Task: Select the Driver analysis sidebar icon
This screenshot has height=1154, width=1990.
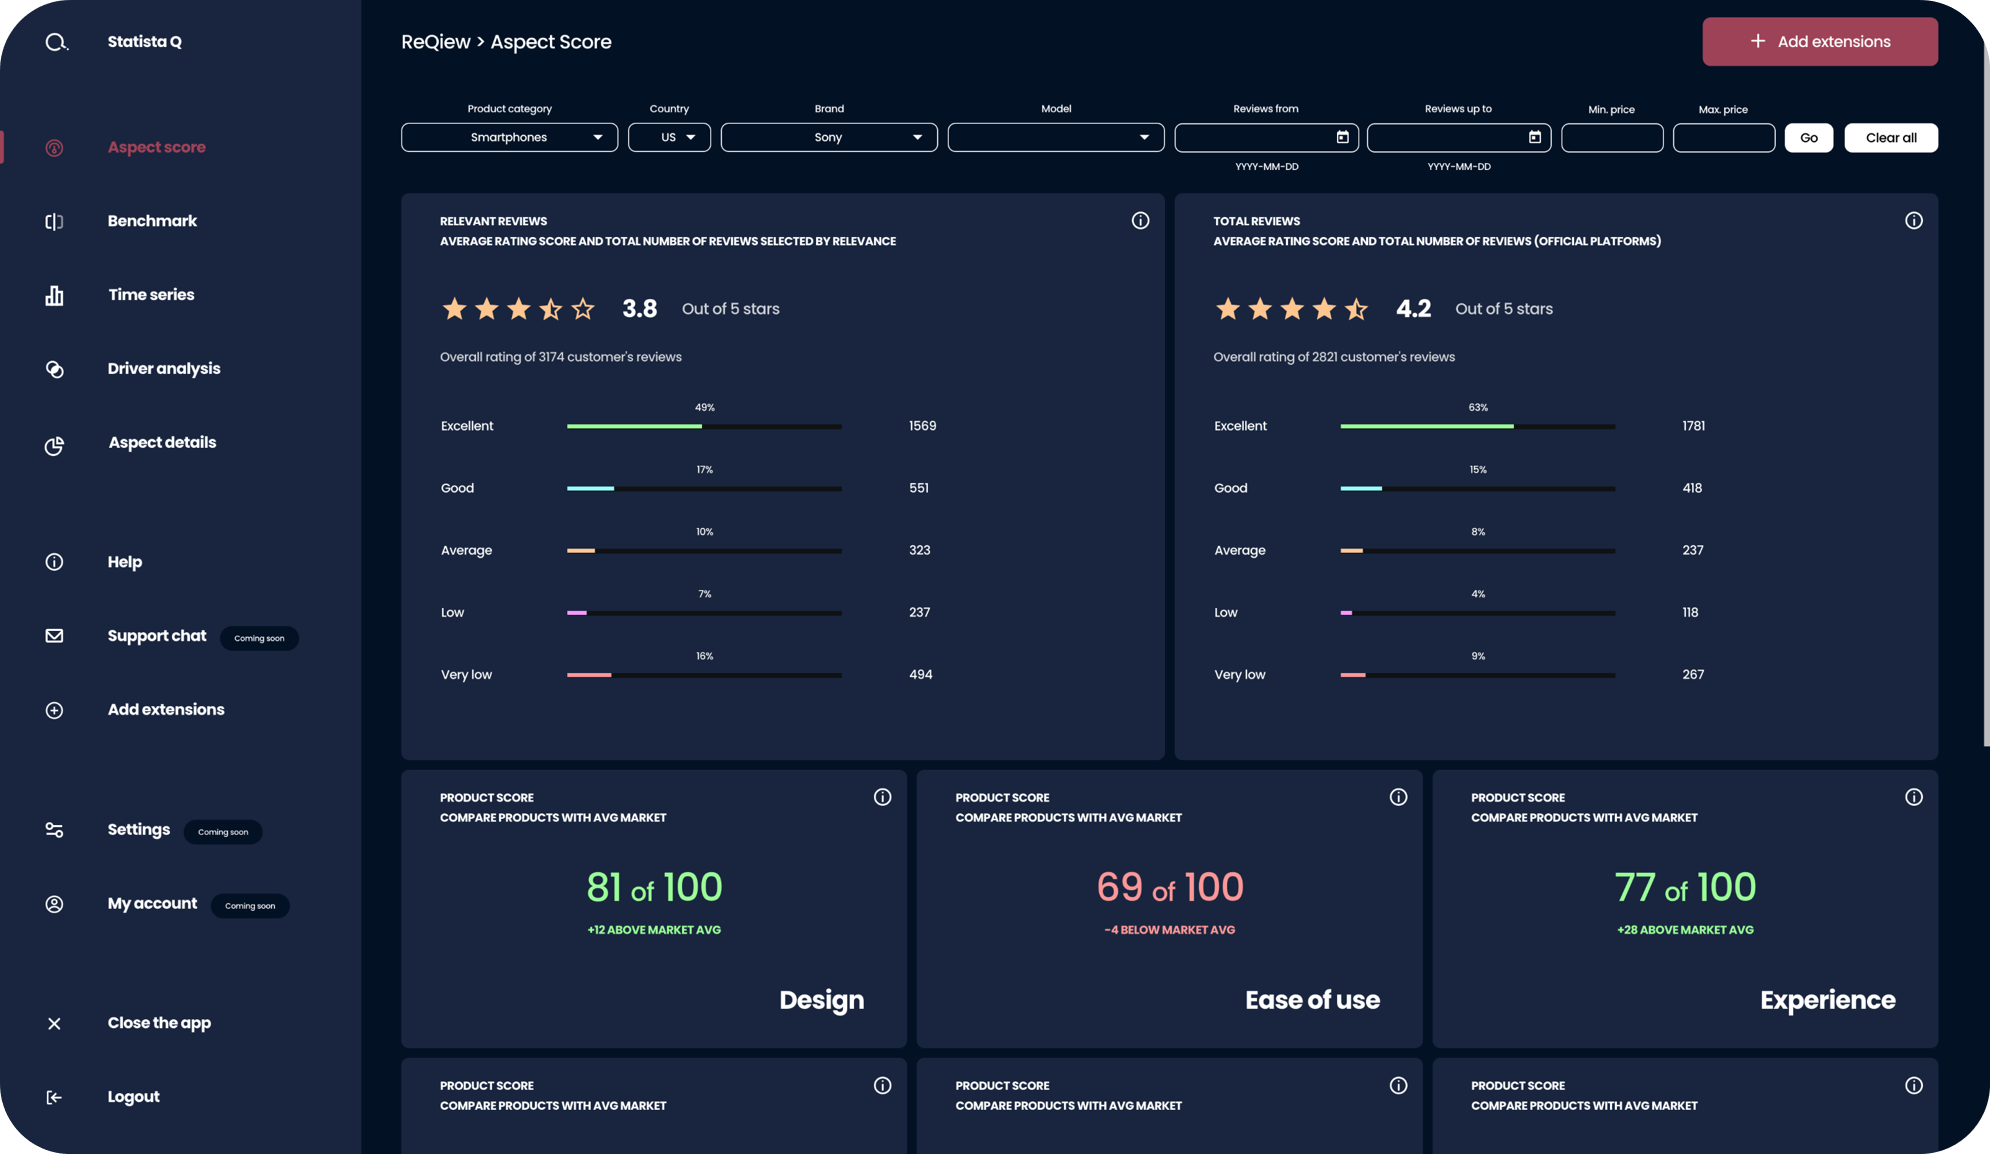Action: tap(54, 369)
